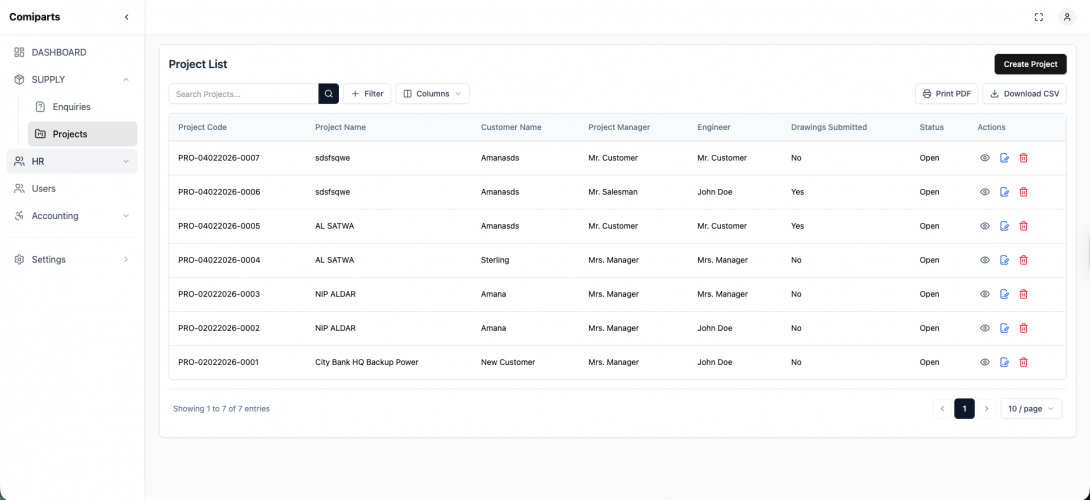Delete project PRO-04022026-0007
Viewport: 1090px width, 500px height.
click(1023, 158)
